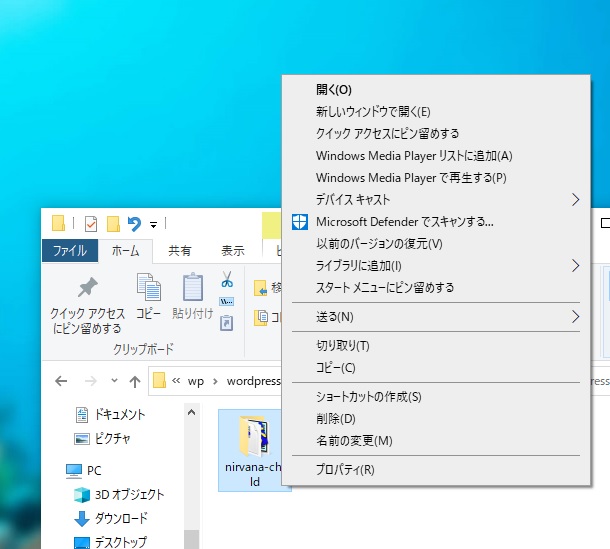Select PC in navigation pane
The image size is (610, 549).
pyautogui.click(x=84, y=470)
